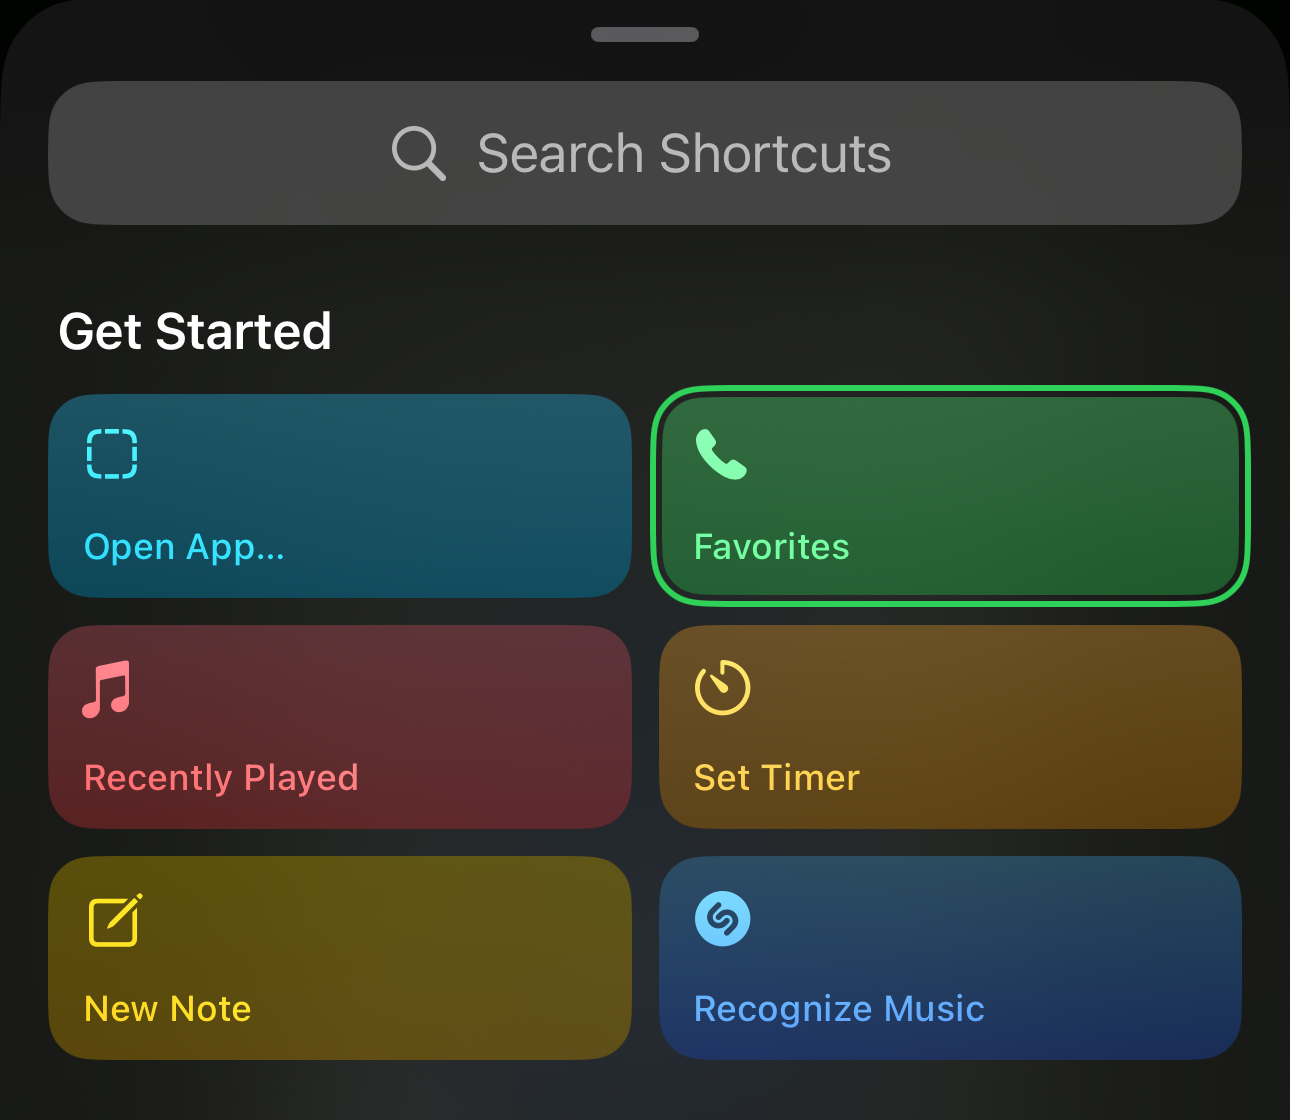Image resolution: width=1290 pixels, height=1120 pixels.
Task: Tap the red Recently Played tile
Action: tap(340, 727)
